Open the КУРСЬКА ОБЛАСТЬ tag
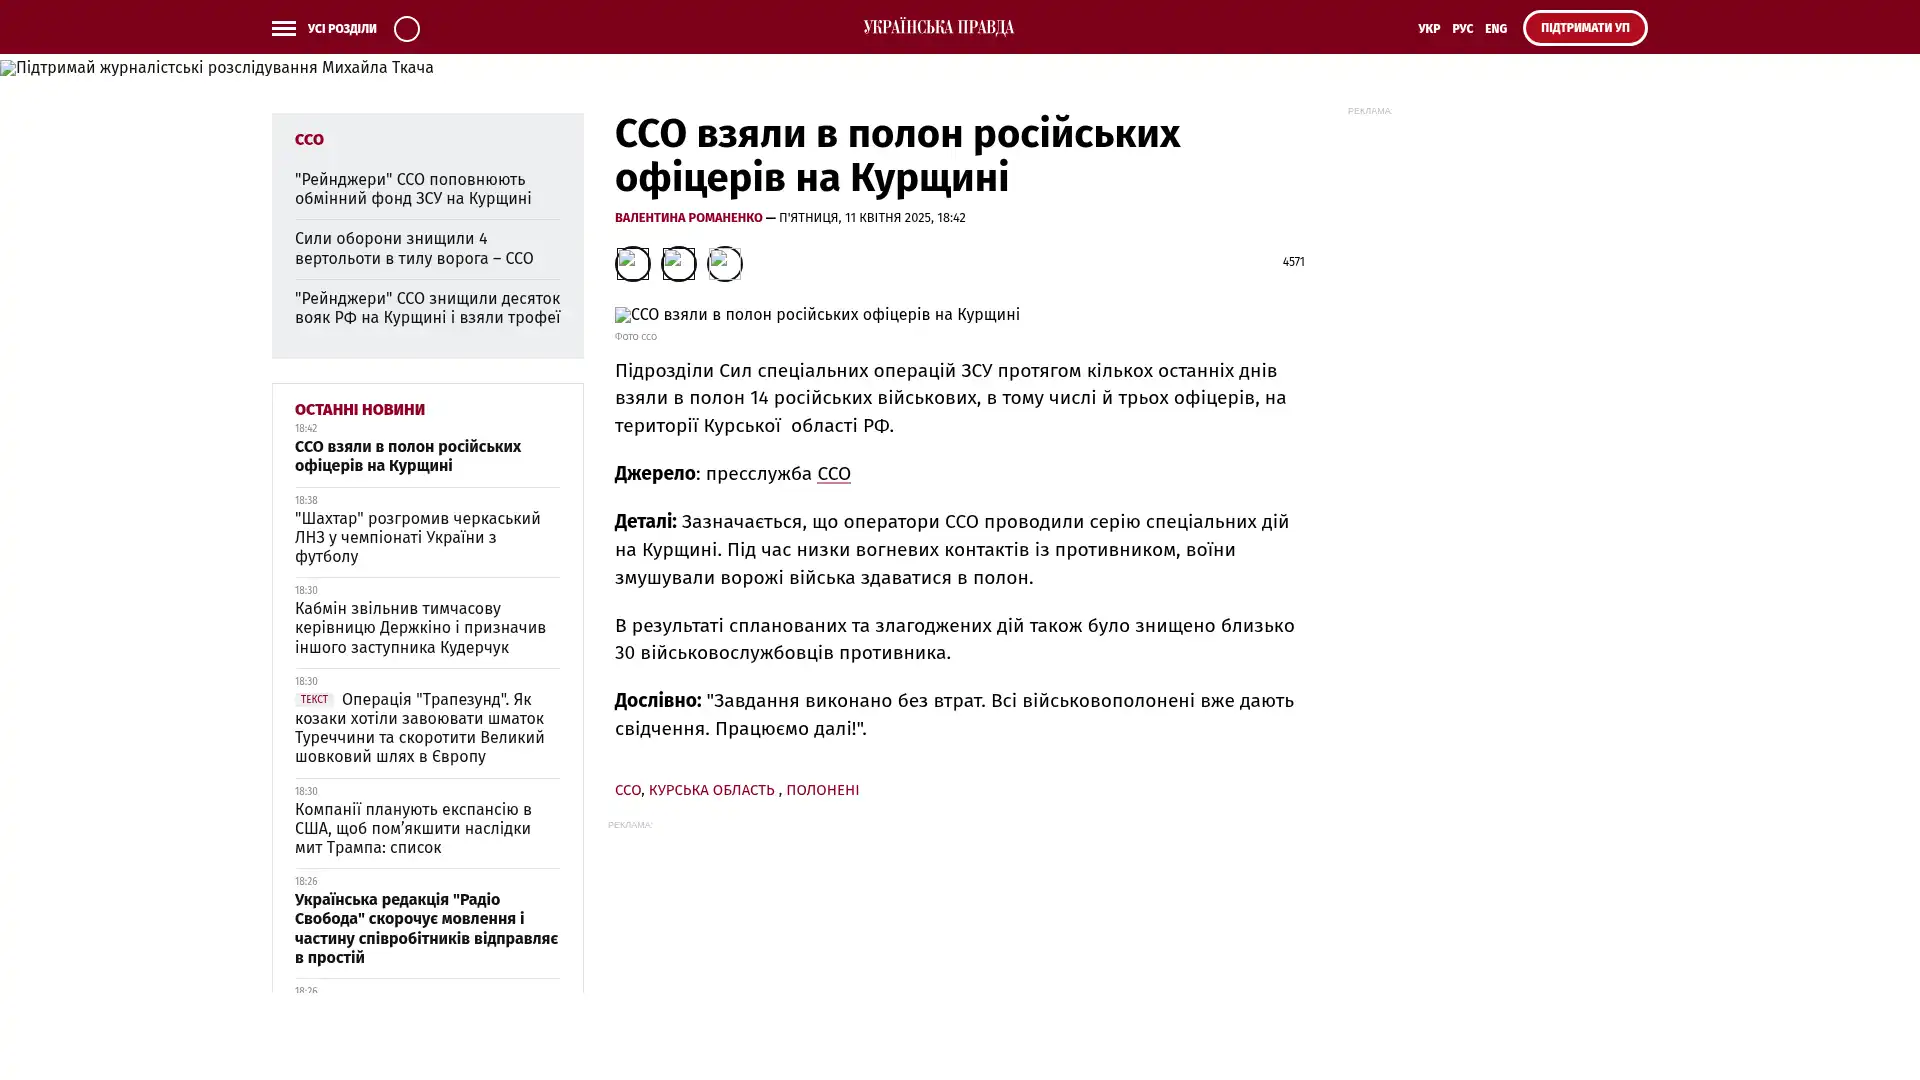This screenshot has height=1080, width=1920. click(x=712, y=790)
